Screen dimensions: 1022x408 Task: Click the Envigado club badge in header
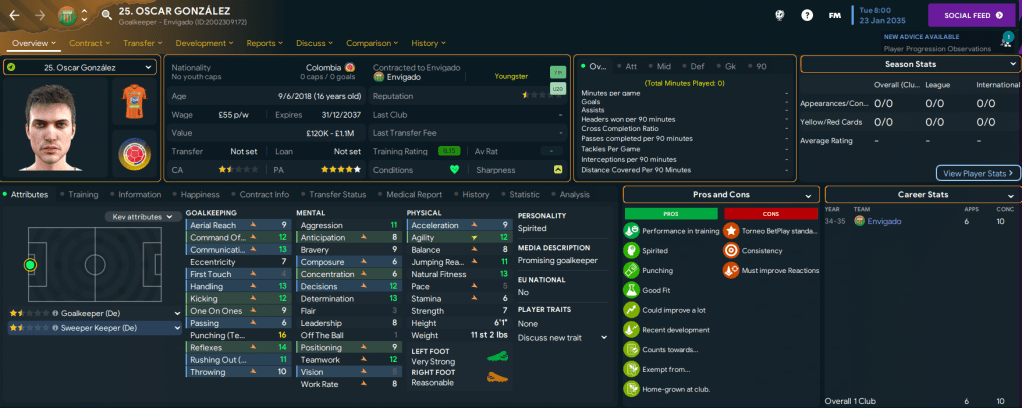pos(68,15)
